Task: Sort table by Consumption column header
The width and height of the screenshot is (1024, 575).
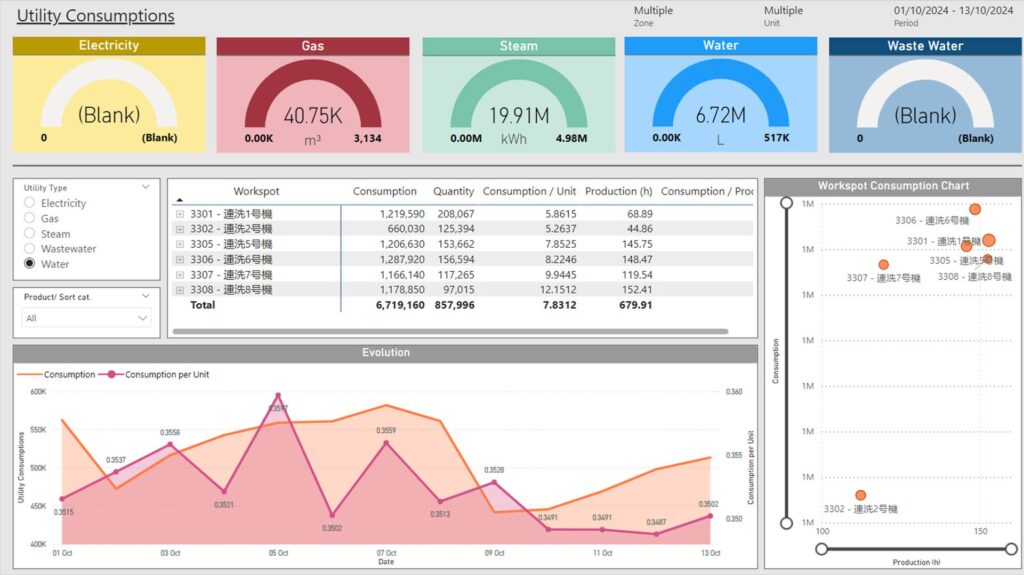Action: pos(384,191)
